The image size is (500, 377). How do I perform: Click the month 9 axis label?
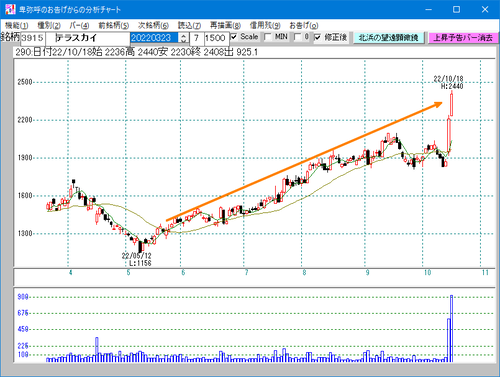(x=367, y=273)
